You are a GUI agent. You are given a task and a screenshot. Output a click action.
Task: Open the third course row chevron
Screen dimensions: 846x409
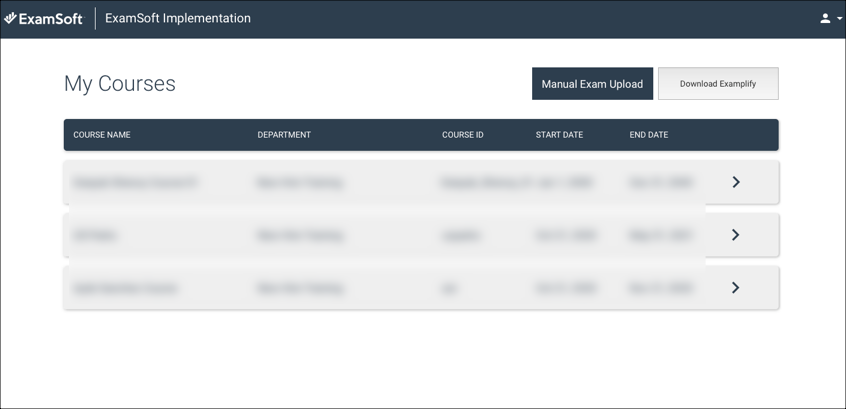coord(735,288)
